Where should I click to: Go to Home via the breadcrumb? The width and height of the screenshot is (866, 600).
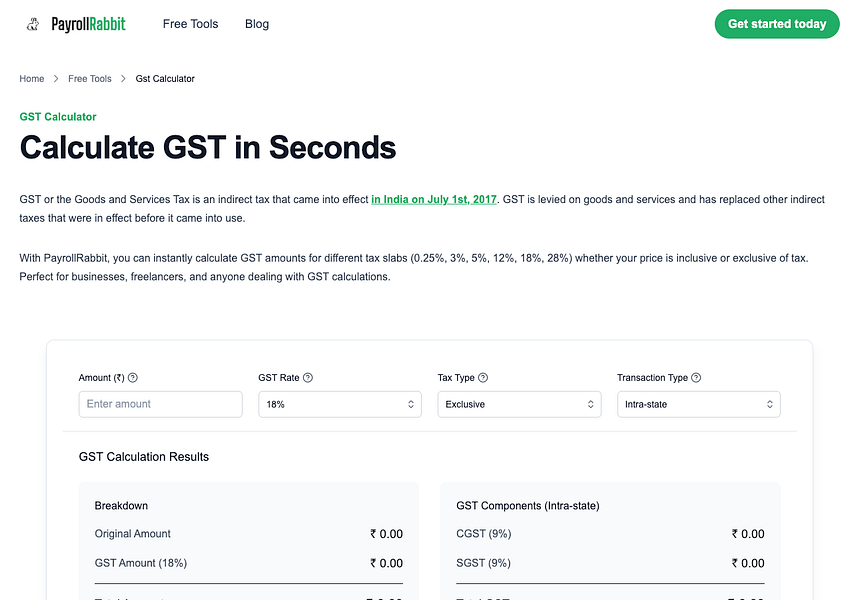(31, 78)
